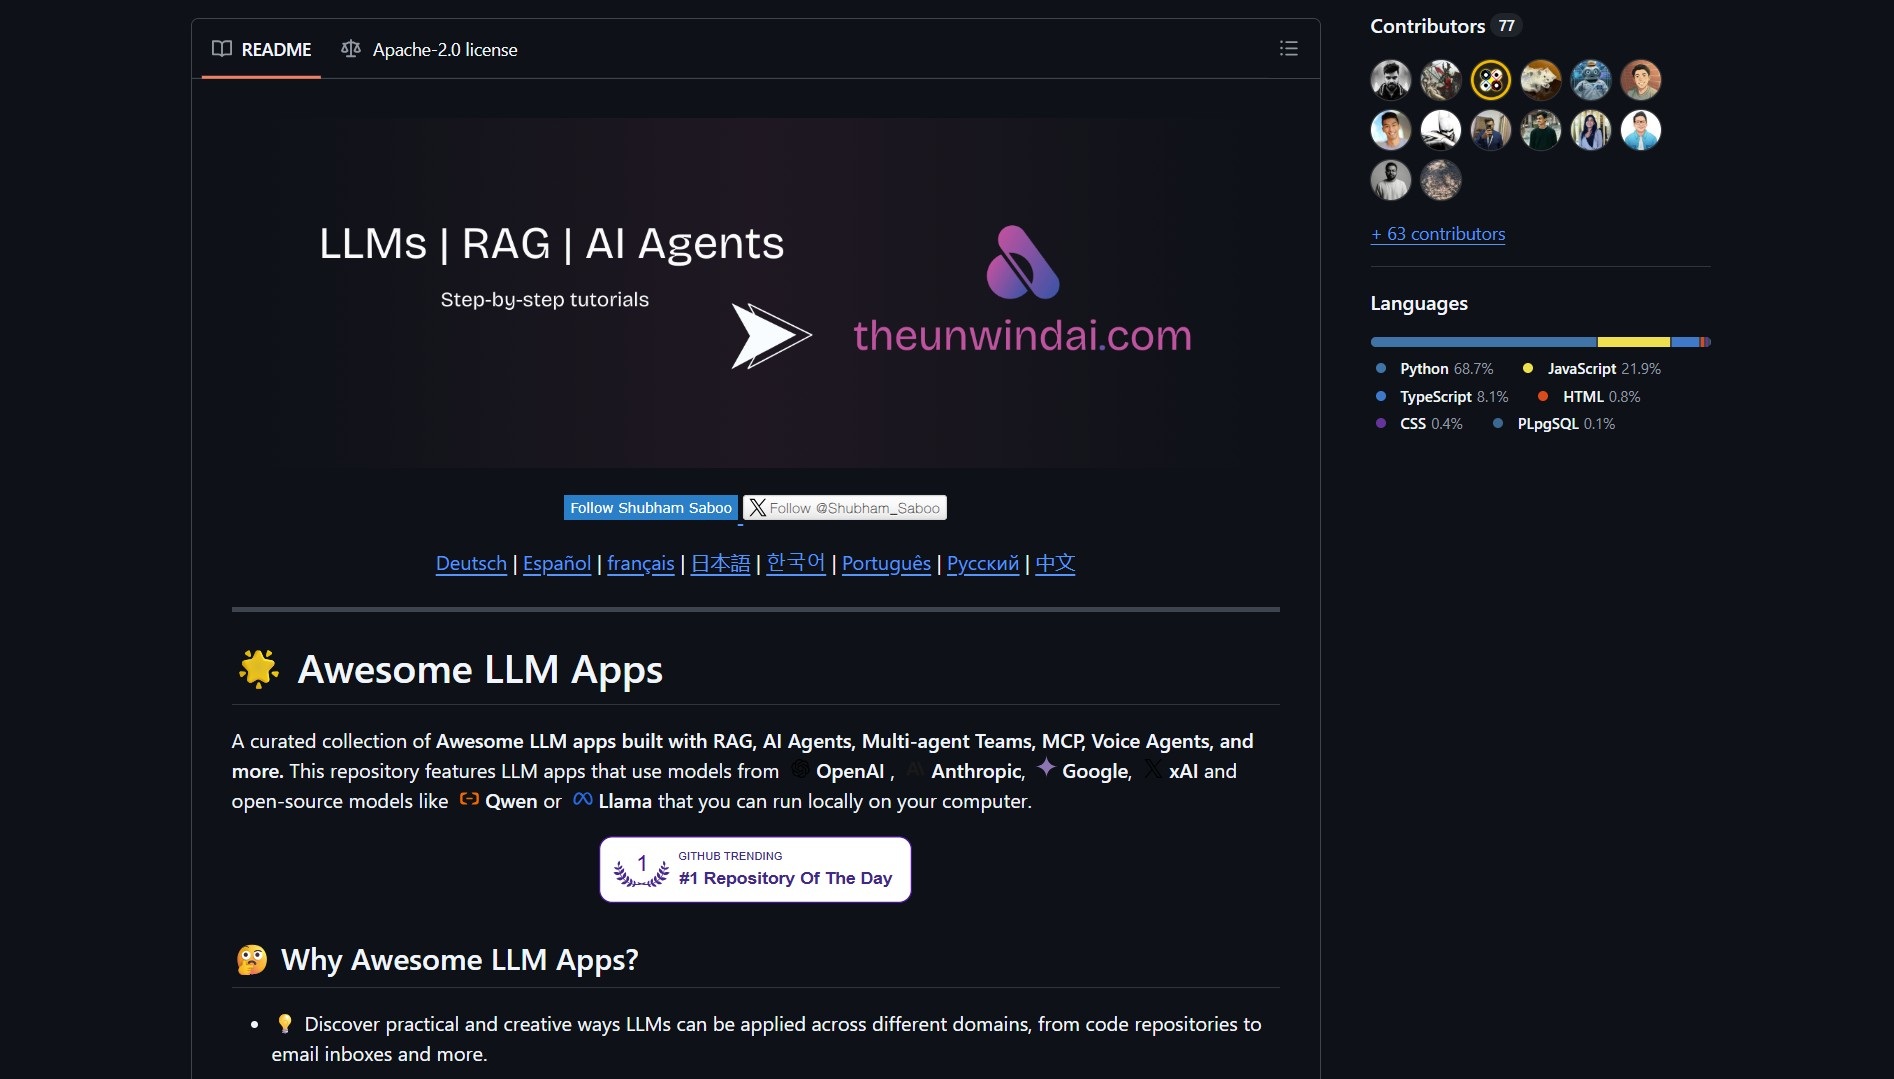
Task: Click the Awesome LLM Apps heading
Action: (x=480, y=670)
